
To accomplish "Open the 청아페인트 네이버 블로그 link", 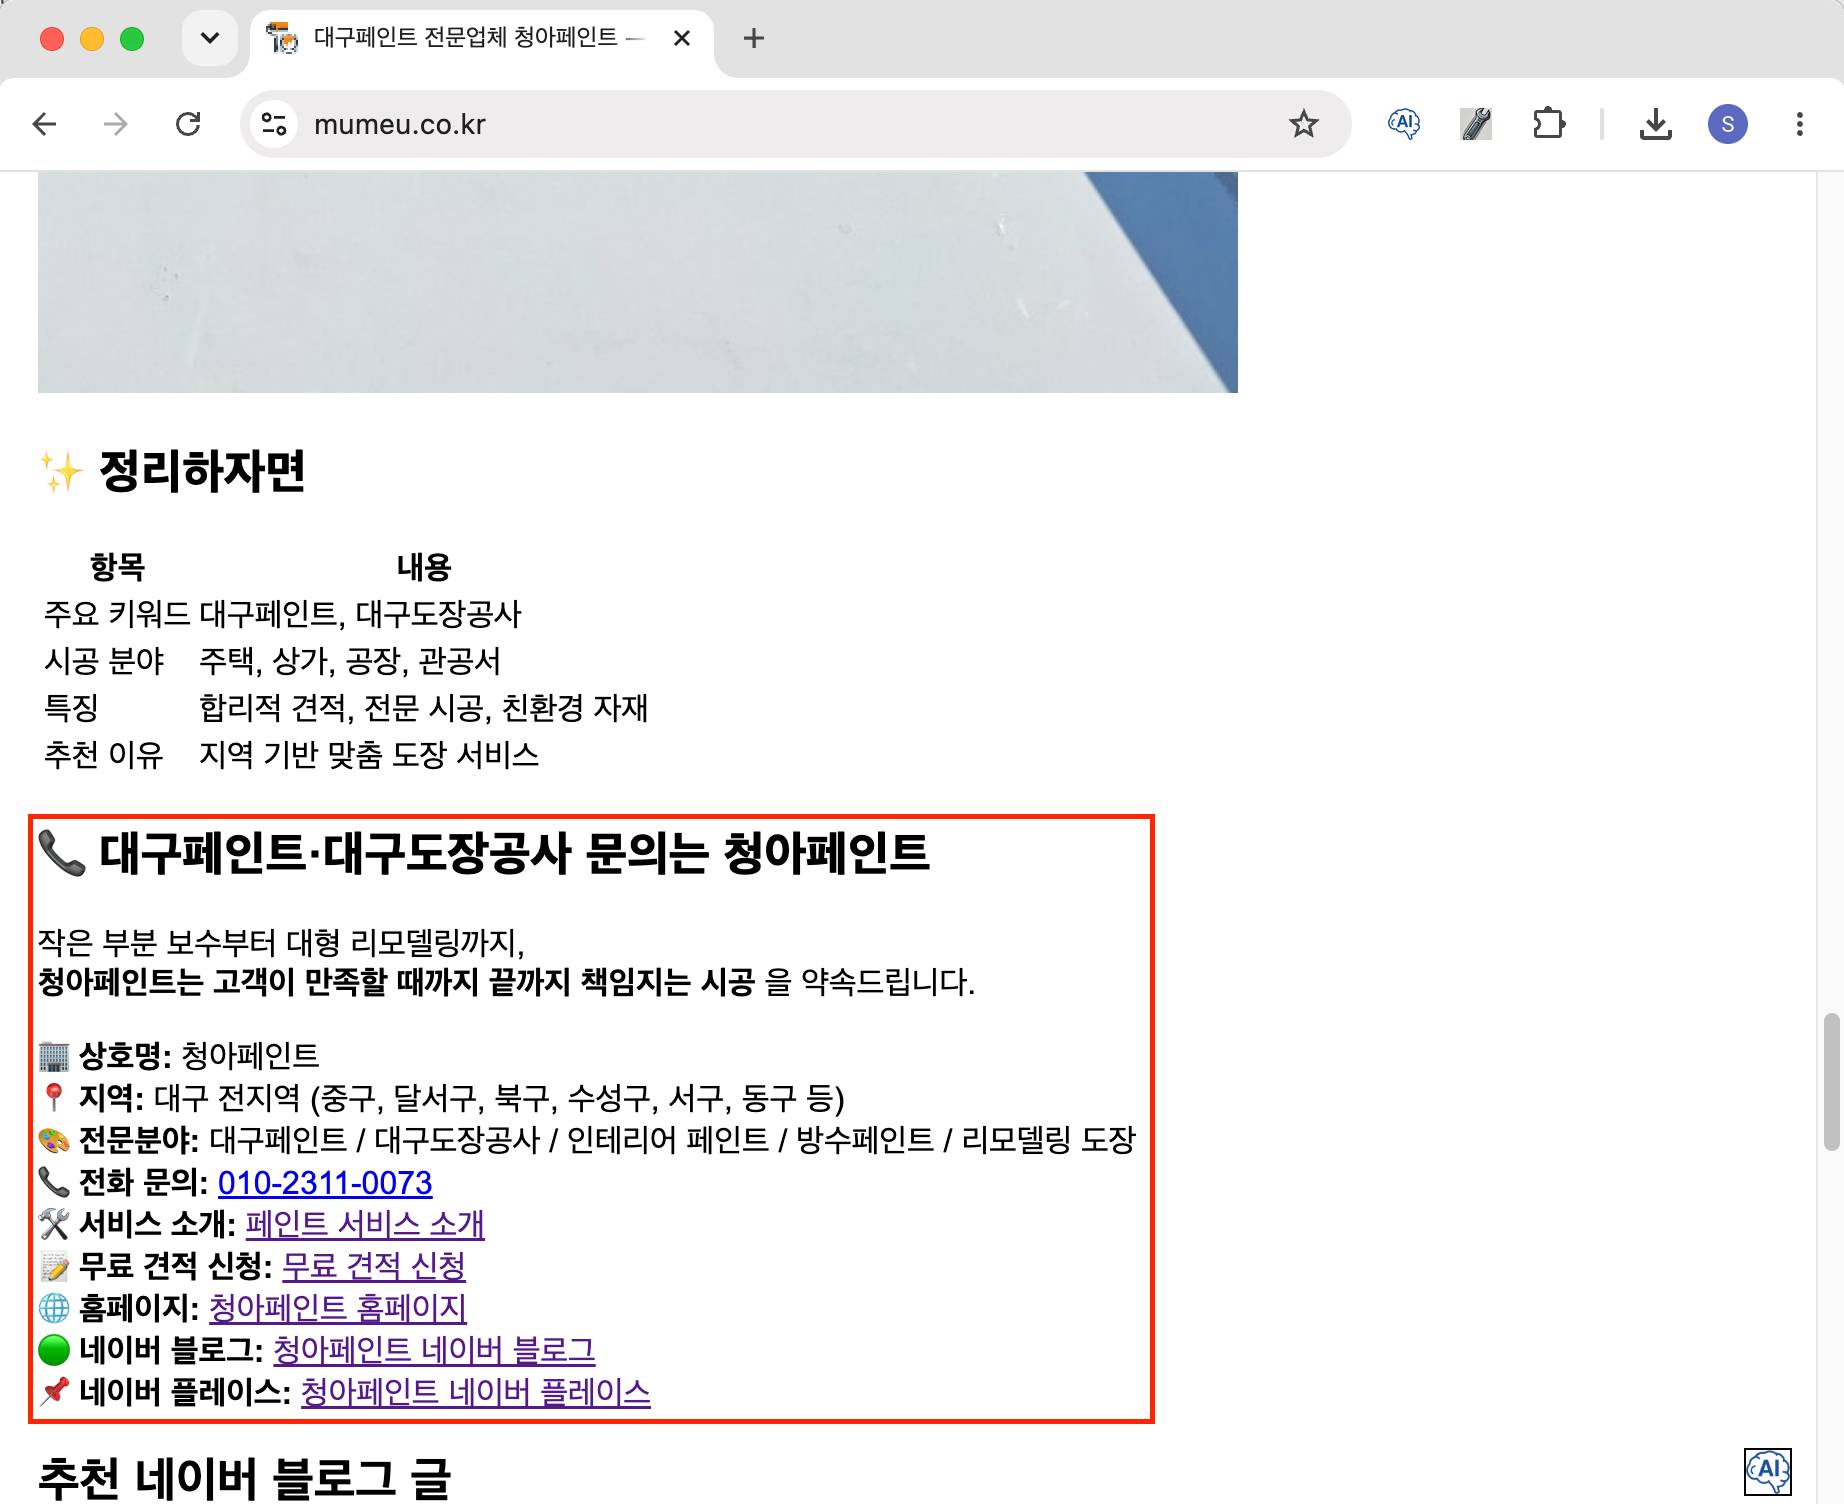I will (x=434, y=1350).
